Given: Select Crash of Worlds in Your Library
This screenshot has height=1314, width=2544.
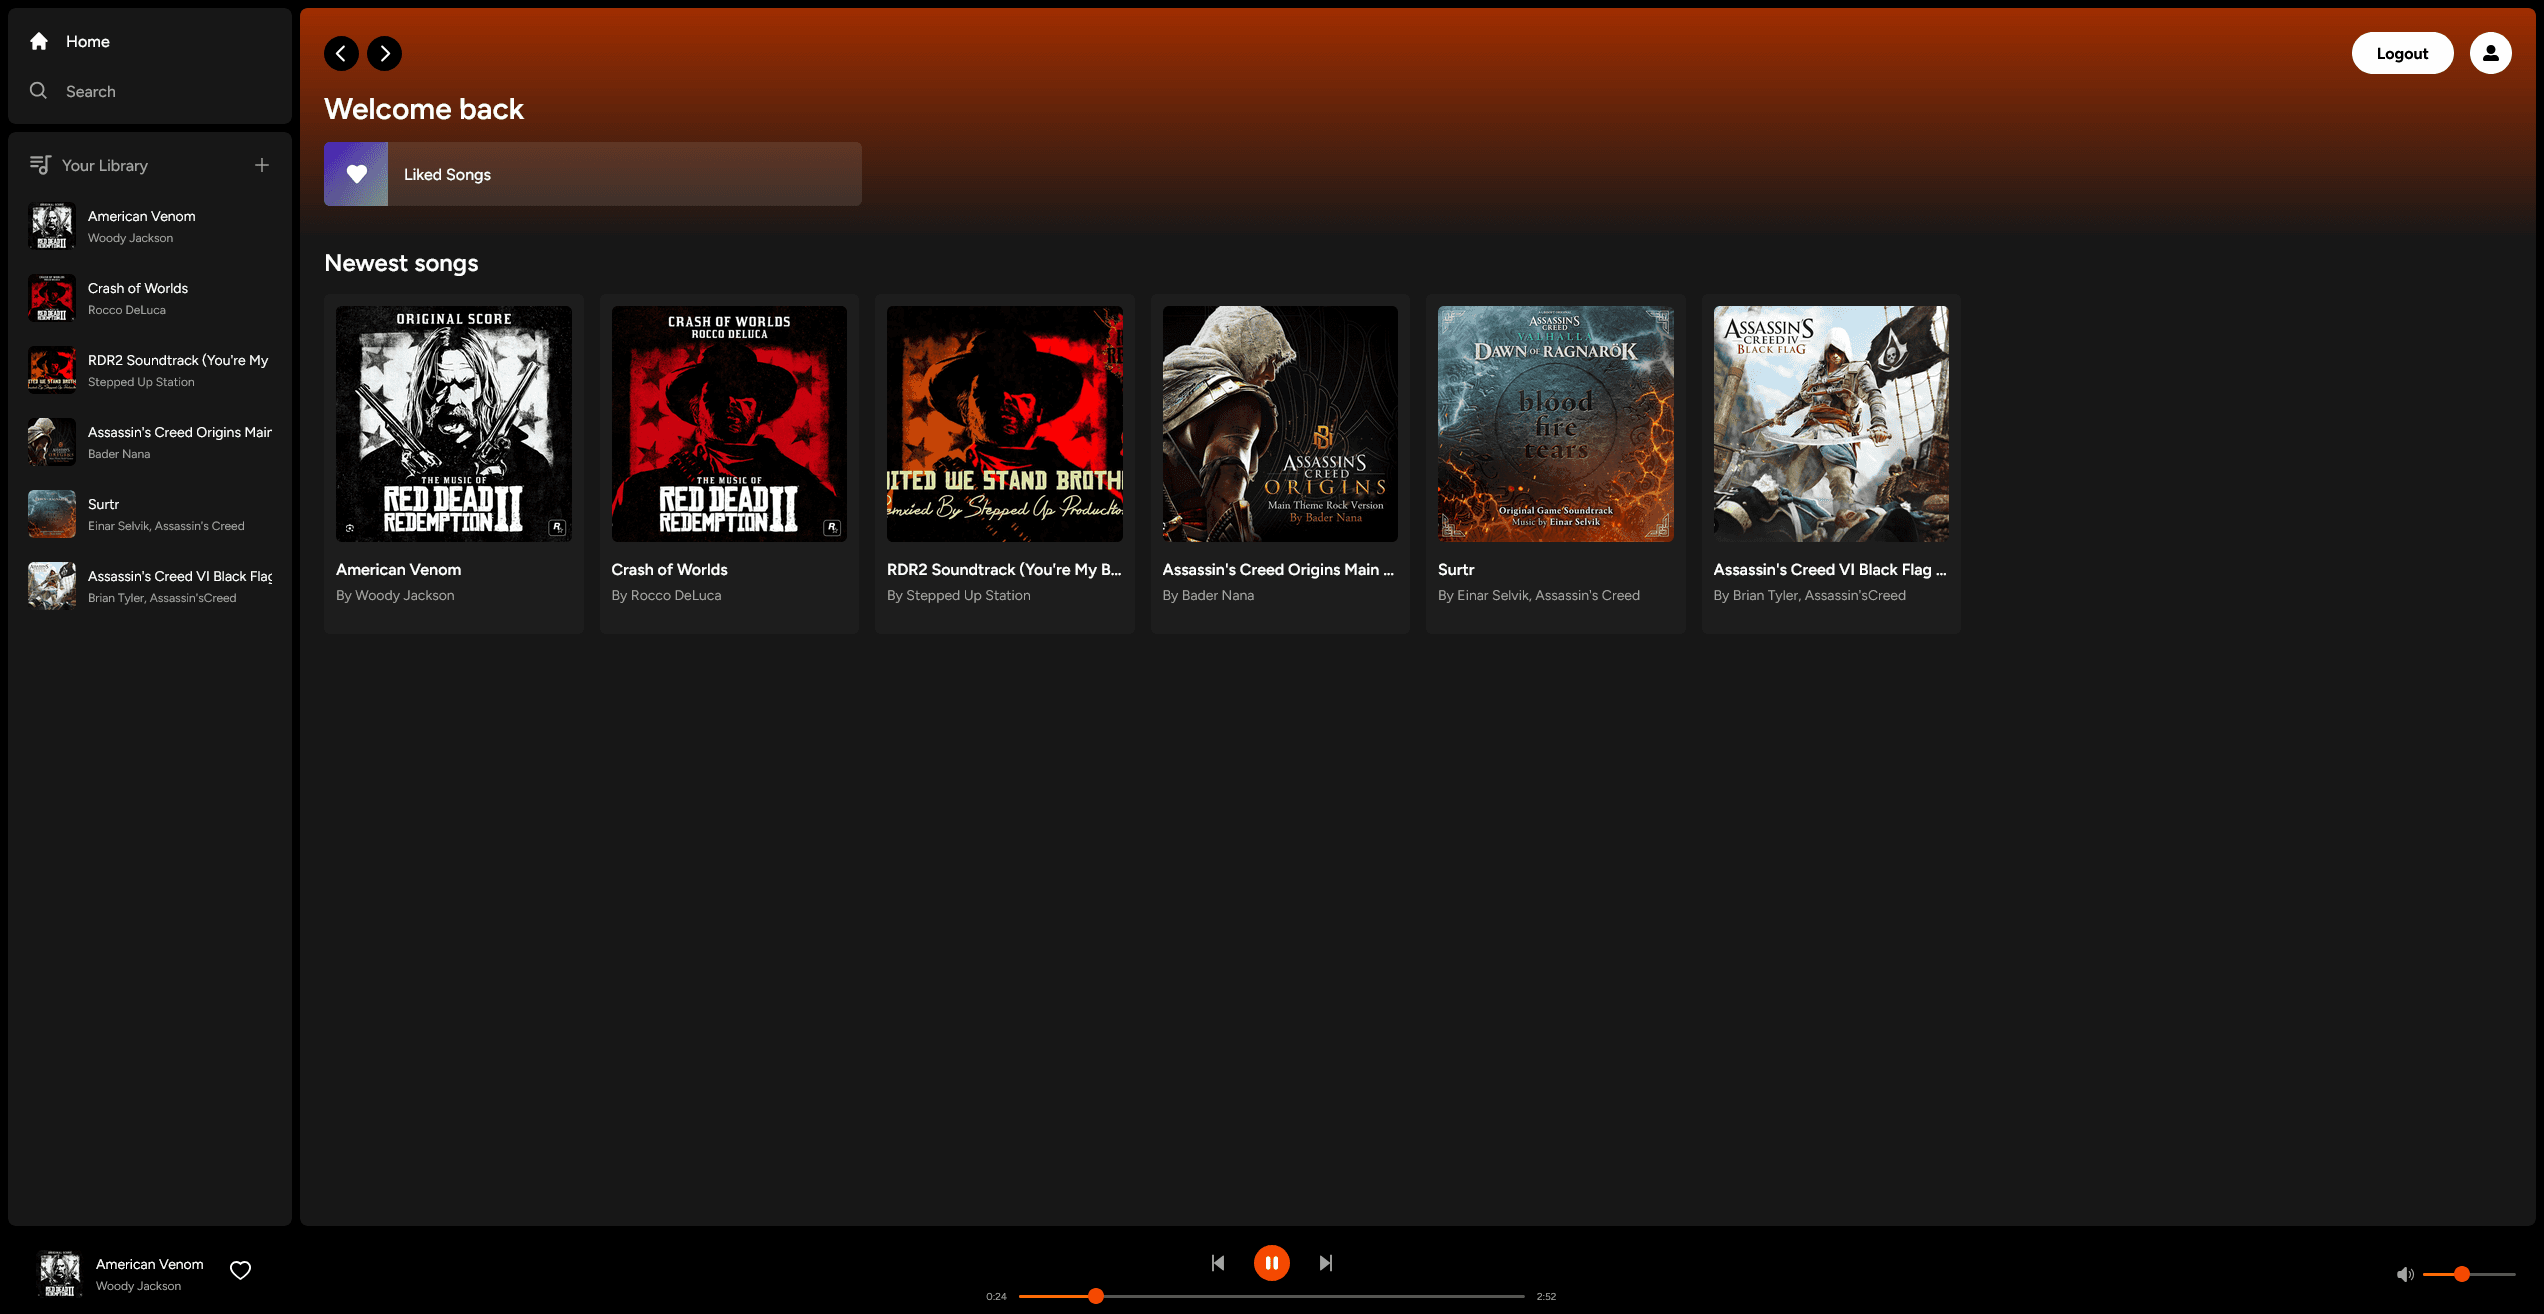Looking at the screenshot, I should (150, 298).
